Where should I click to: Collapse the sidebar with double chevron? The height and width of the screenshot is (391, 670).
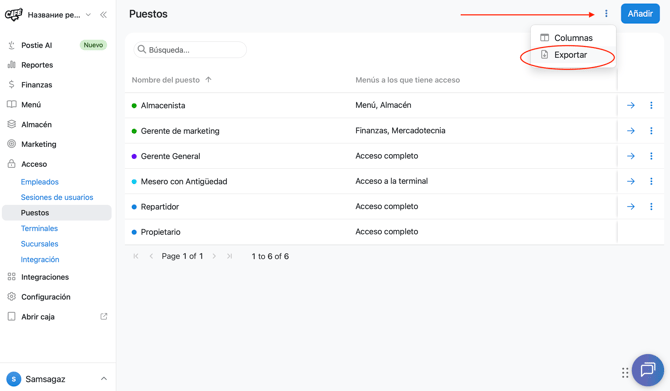tap(103, 15)
